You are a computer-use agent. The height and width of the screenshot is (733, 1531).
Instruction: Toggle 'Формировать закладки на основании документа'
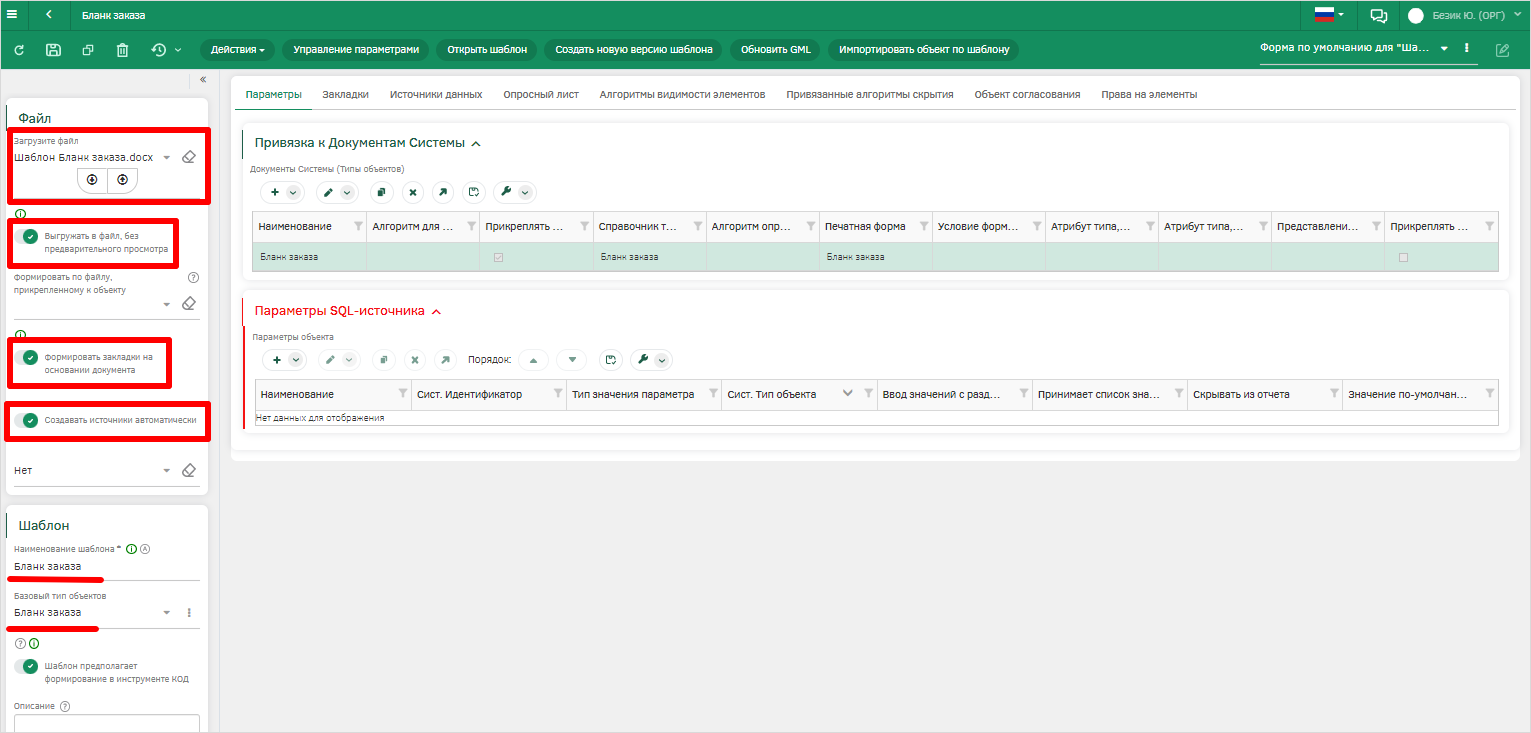pyautogui.click(x=27, y=357)
